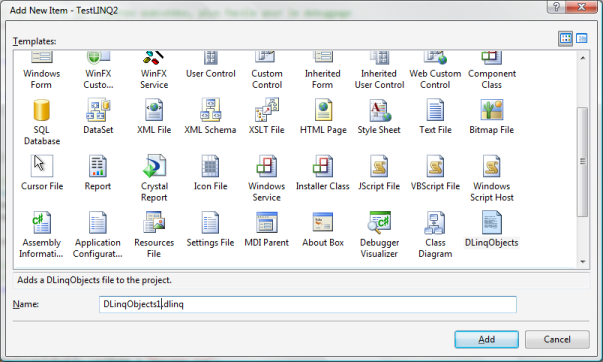Choose the Debugger Visualizer template icon
Image resolution: width=603 pixels, height=362 pixels.
click(x=379, y=222)
